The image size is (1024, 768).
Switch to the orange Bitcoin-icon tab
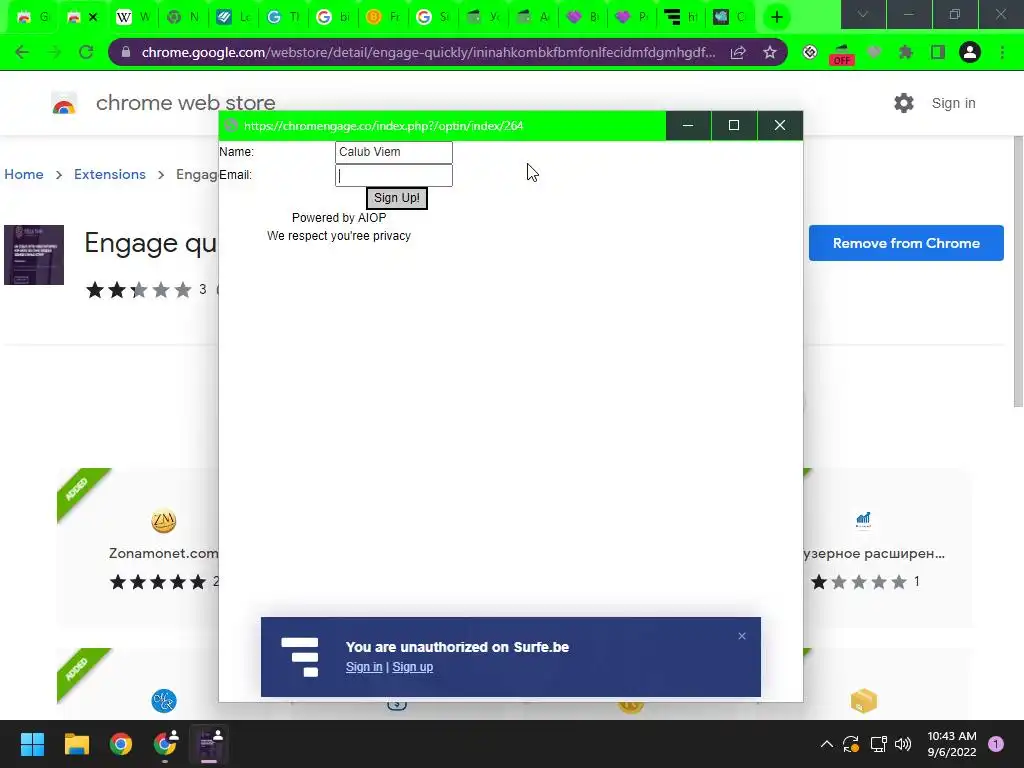383,18
